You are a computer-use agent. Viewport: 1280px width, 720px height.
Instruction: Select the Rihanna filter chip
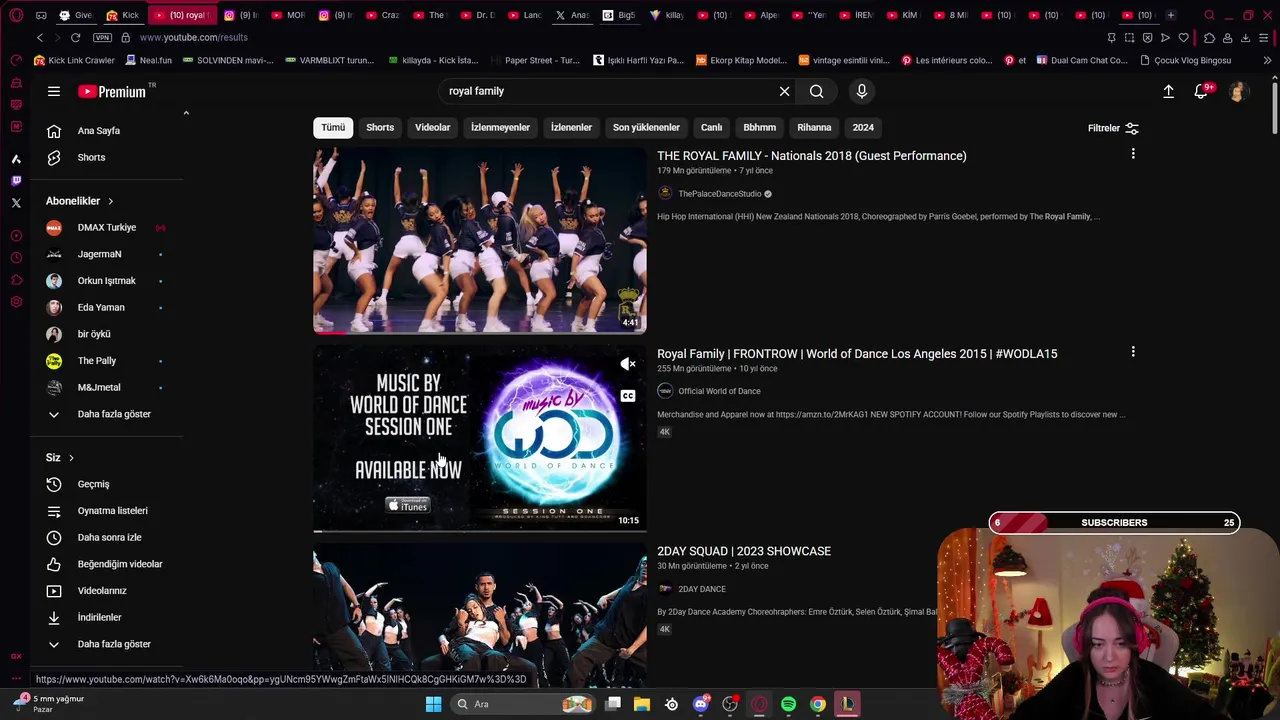(814, 128)
